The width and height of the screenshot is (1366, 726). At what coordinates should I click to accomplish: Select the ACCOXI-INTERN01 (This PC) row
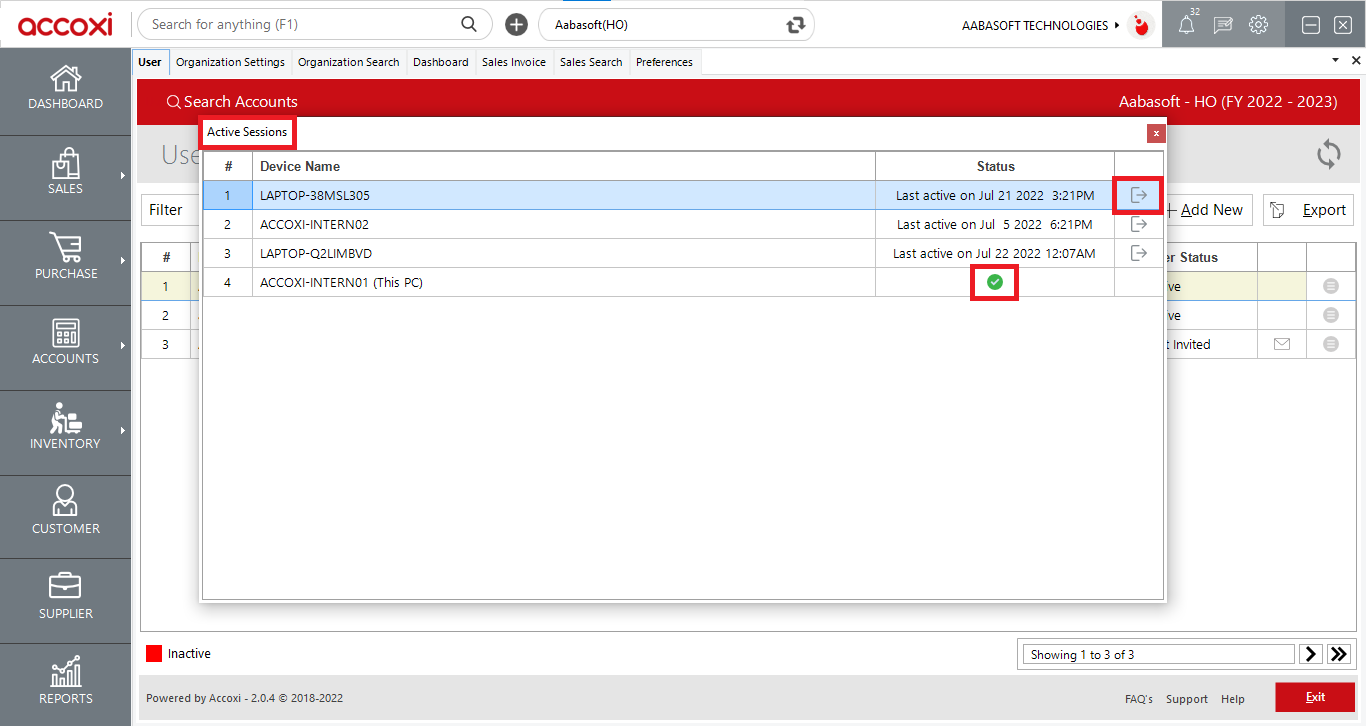pyautogui.click(x=684, y=282)
